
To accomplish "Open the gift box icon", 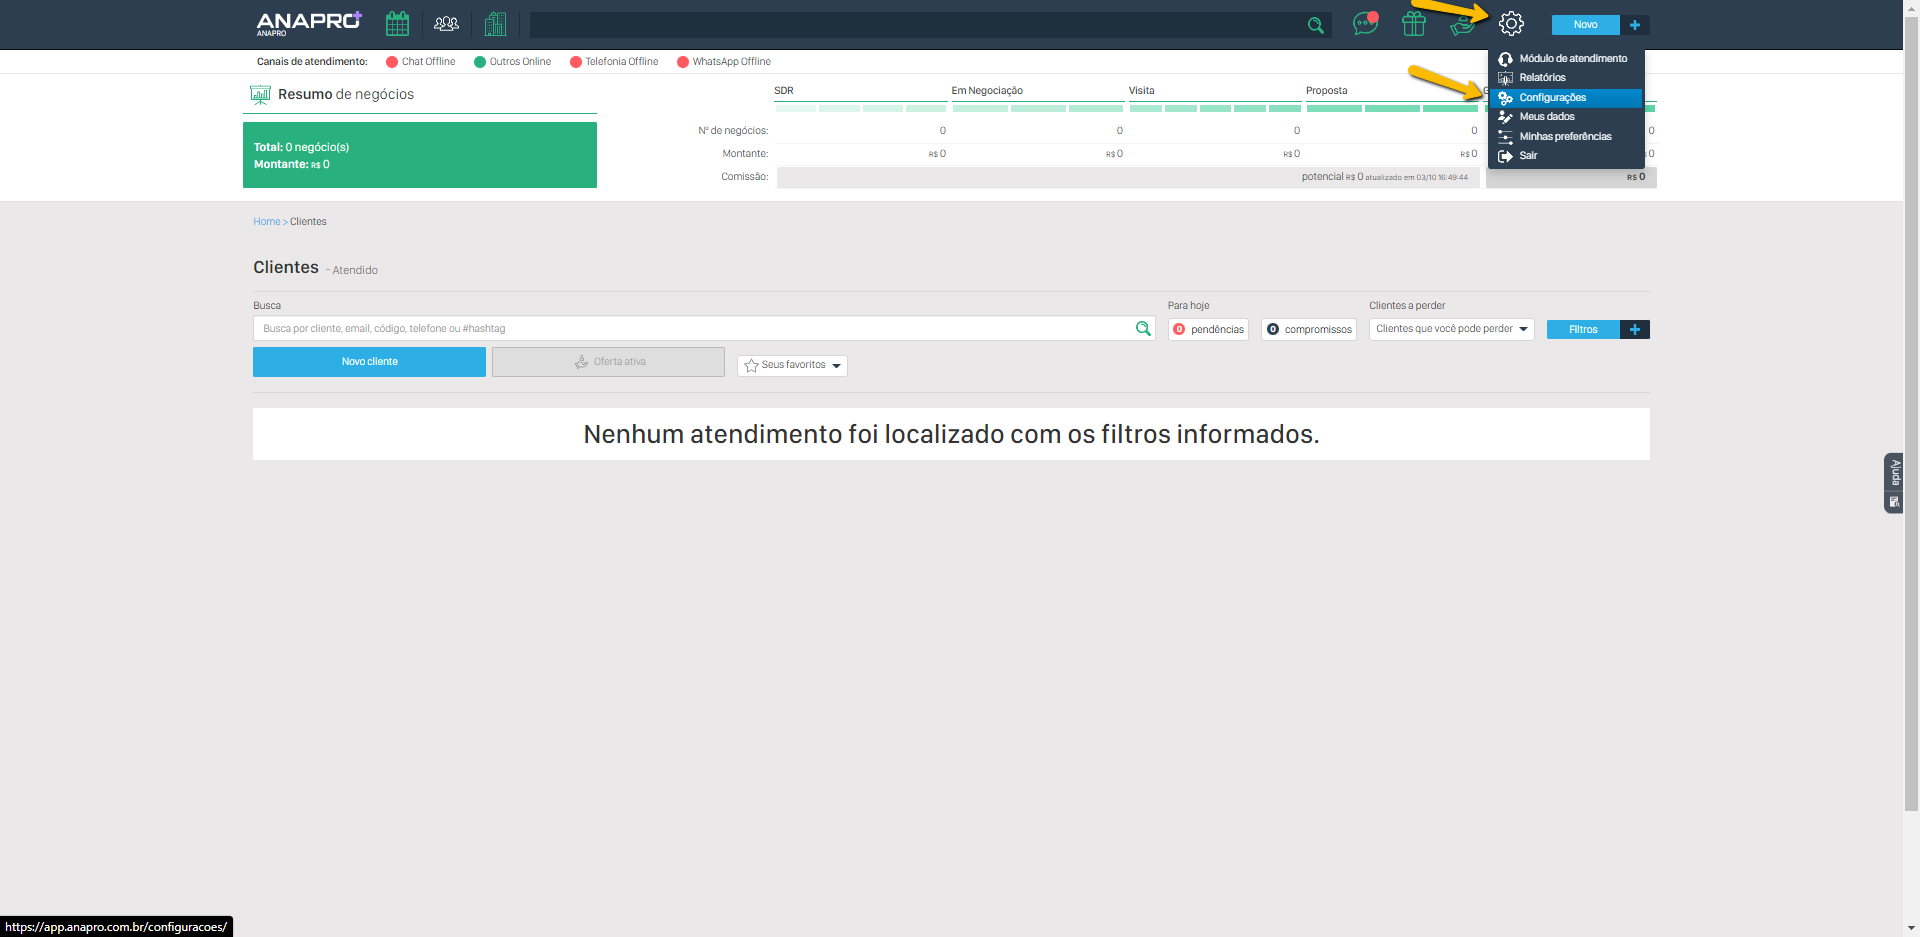I will 1413,24.
